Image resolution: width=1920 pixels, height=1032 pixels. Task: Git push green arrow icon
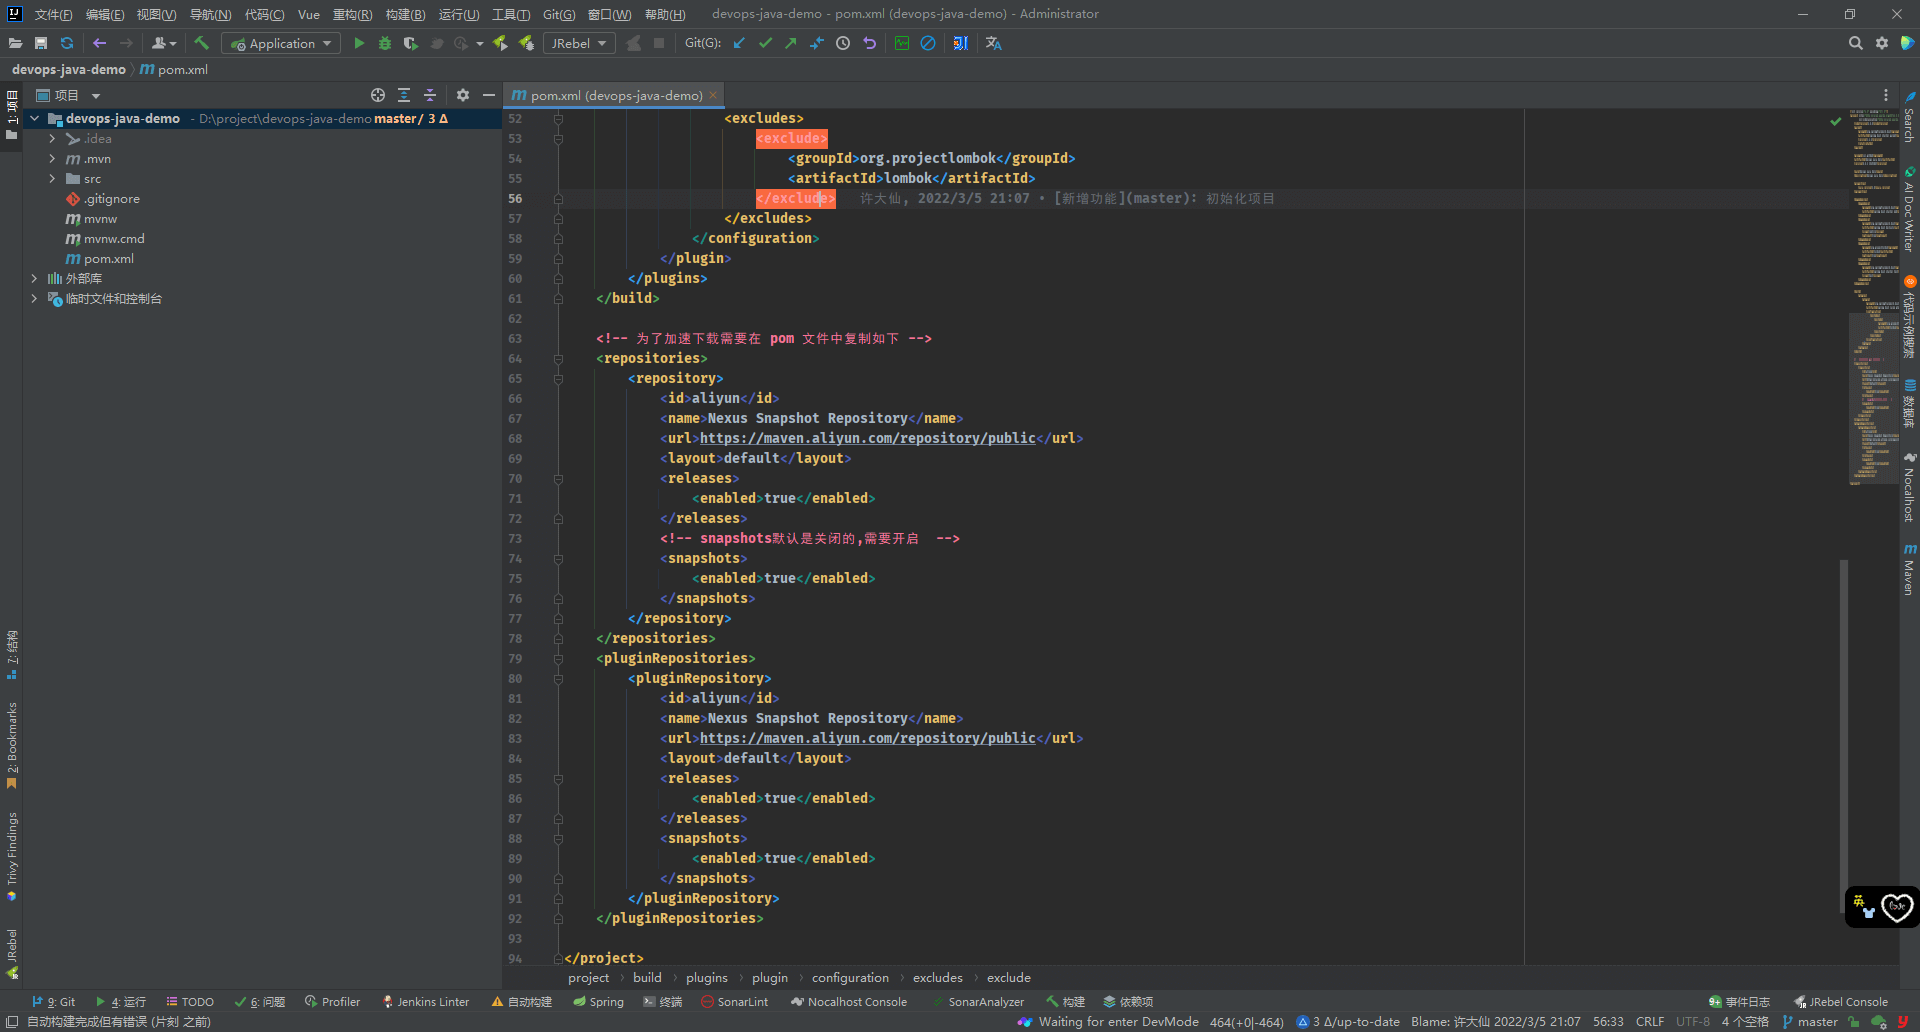click(x=791, y=43)
